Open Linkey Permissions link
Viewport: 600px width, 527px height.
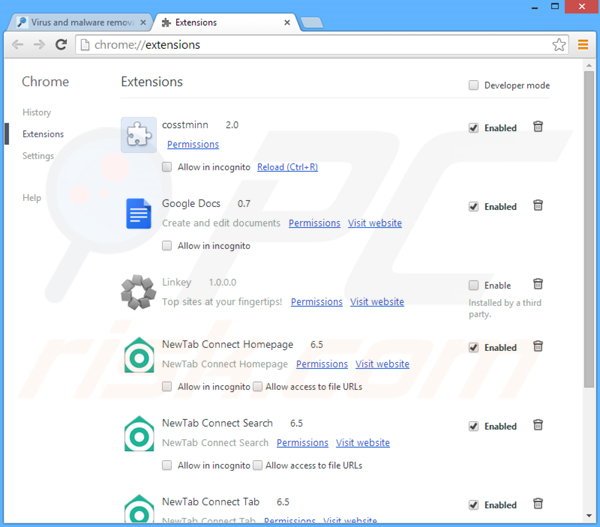tap(316, 302)
